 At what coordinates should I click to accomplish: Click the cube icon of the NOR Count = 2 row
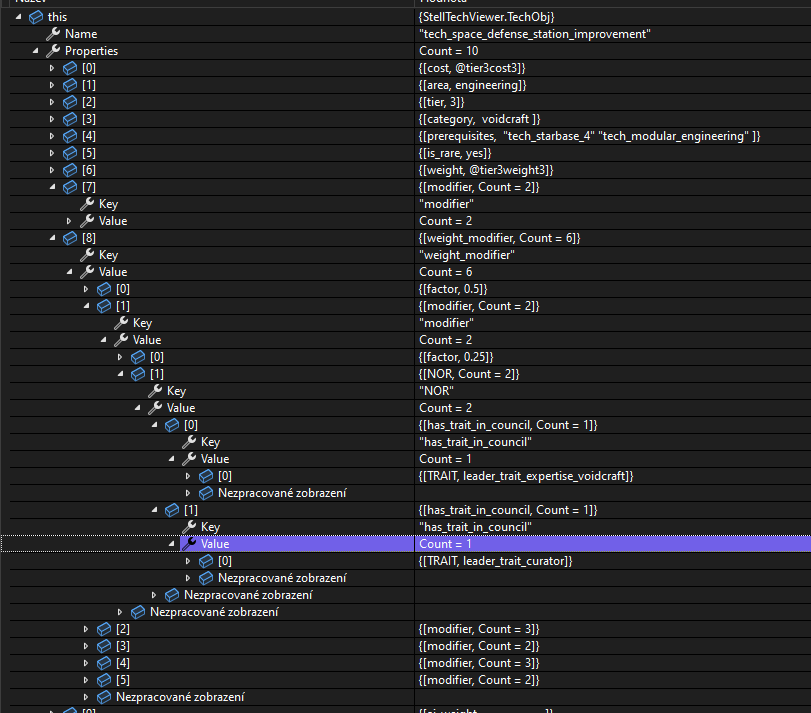138,374
